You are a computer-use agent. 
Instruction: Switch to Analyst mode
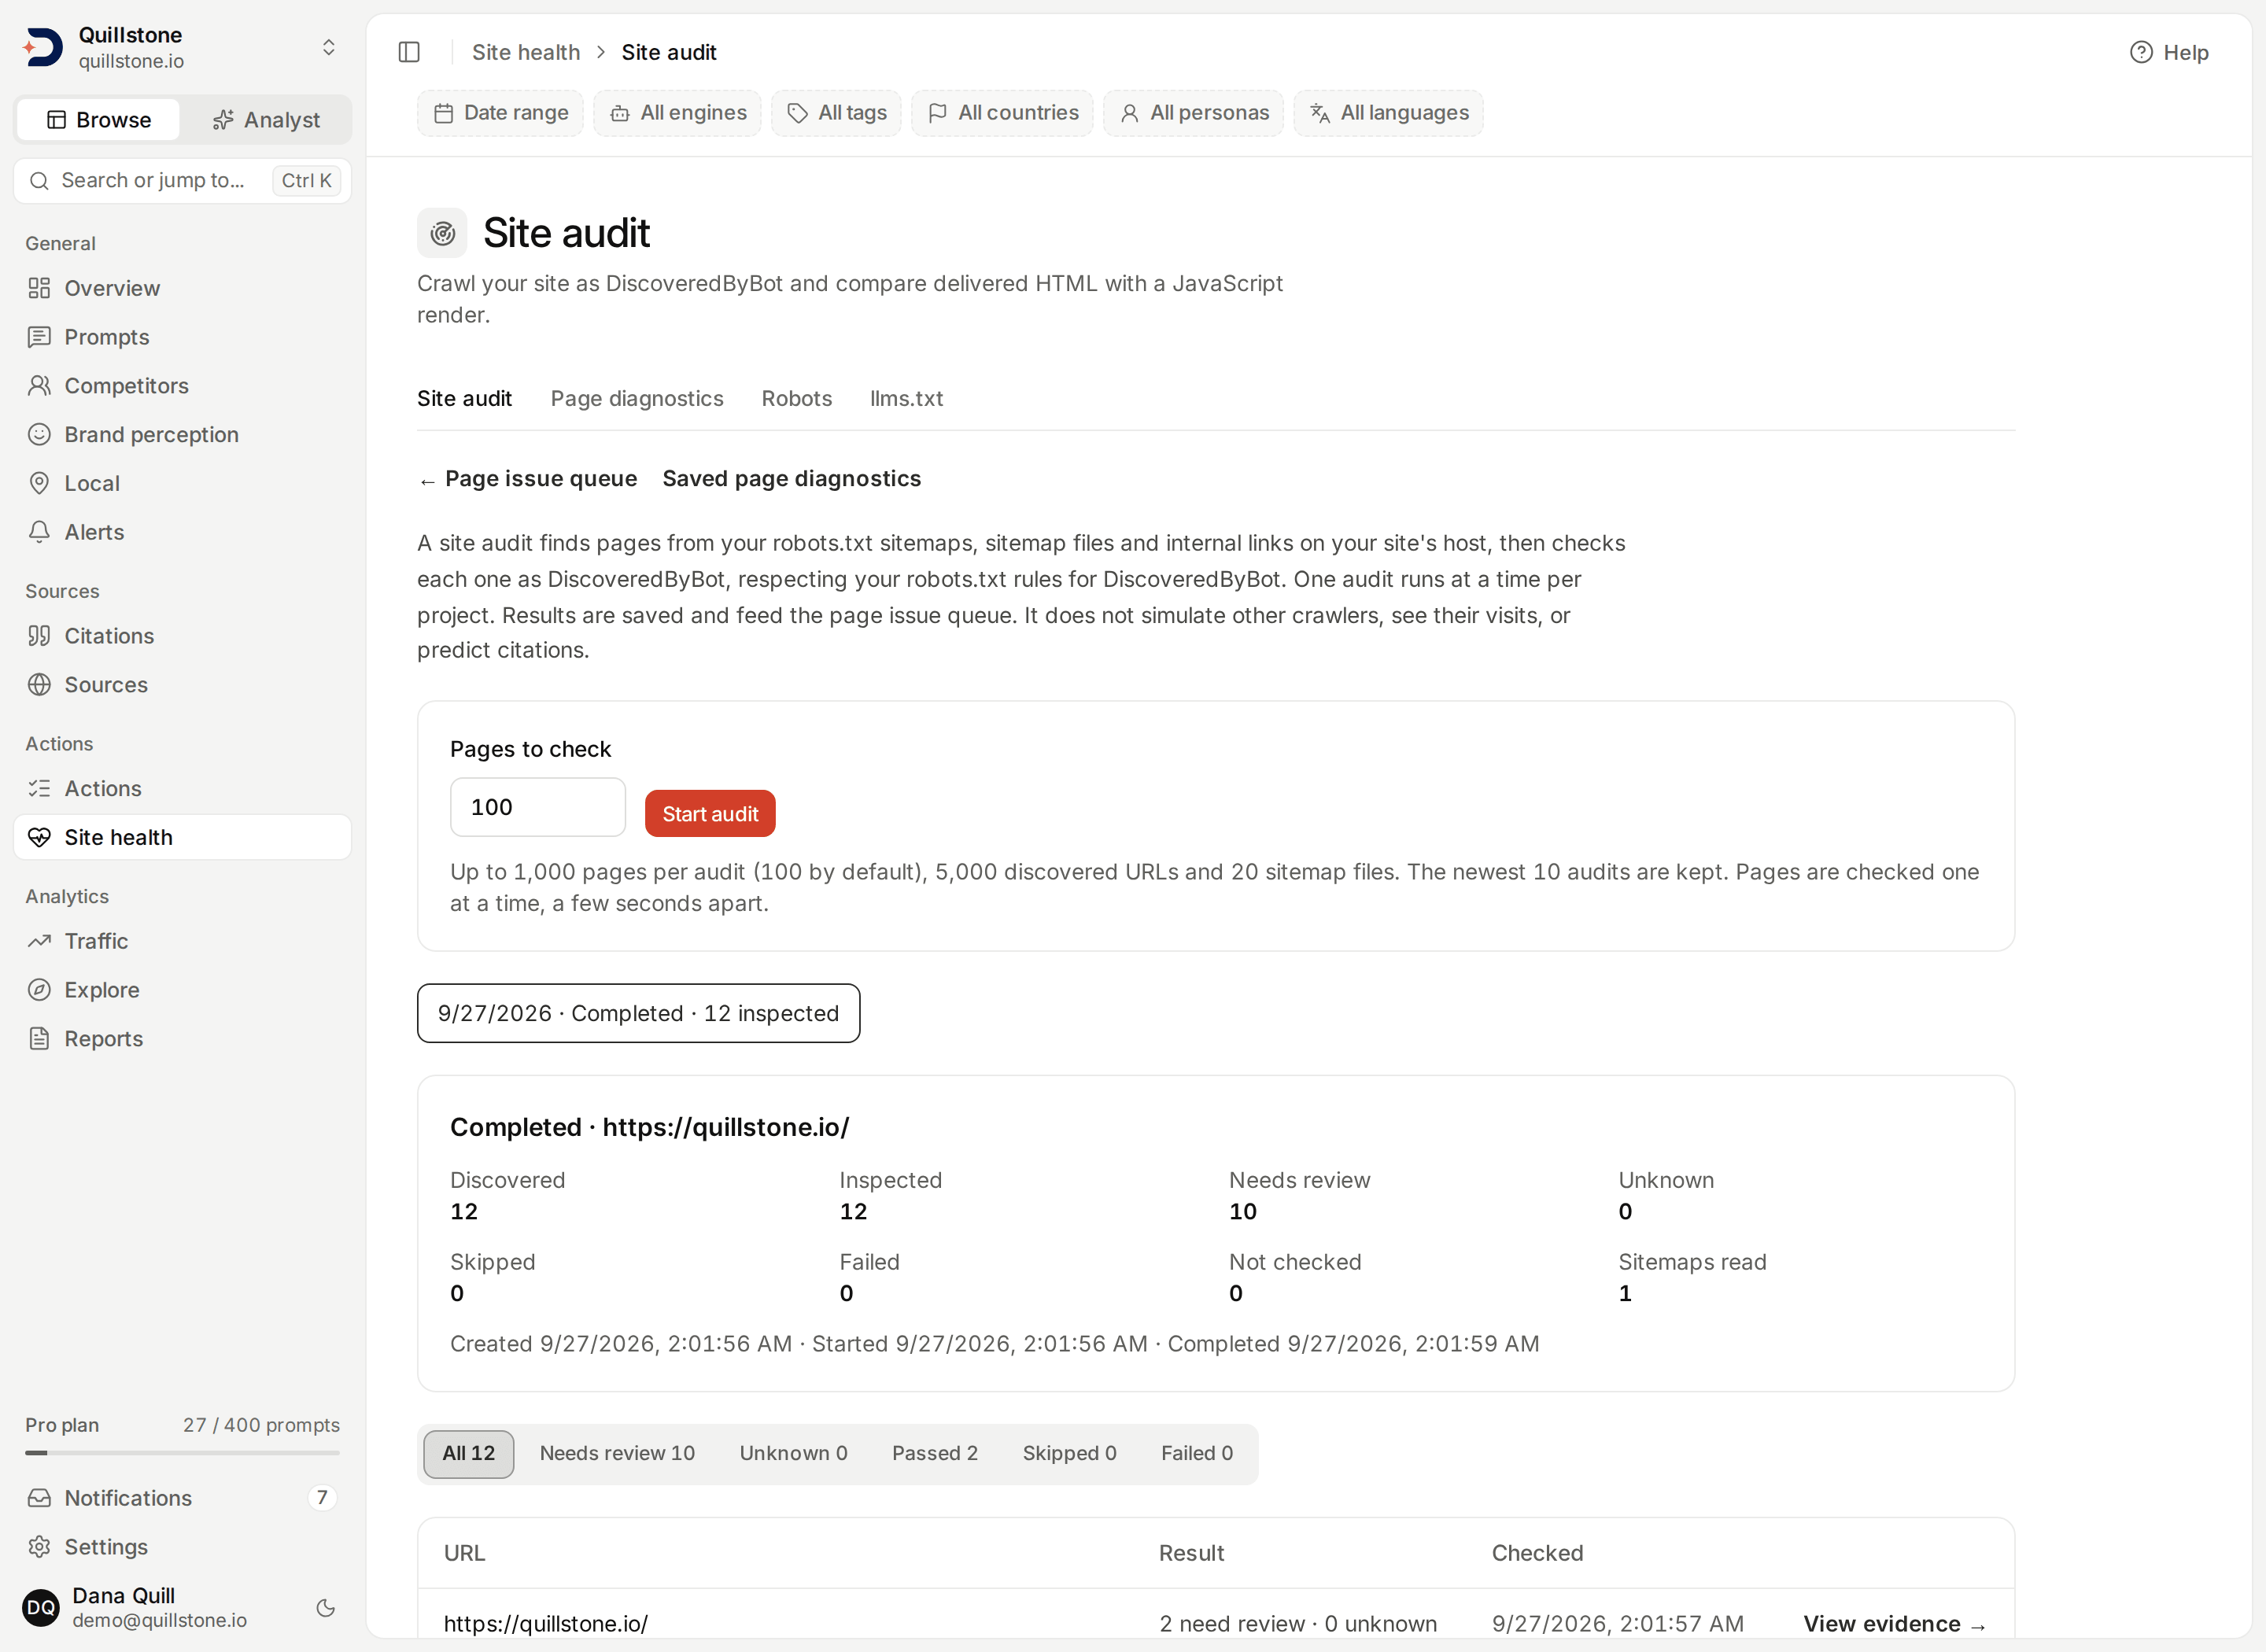[266, 120]
